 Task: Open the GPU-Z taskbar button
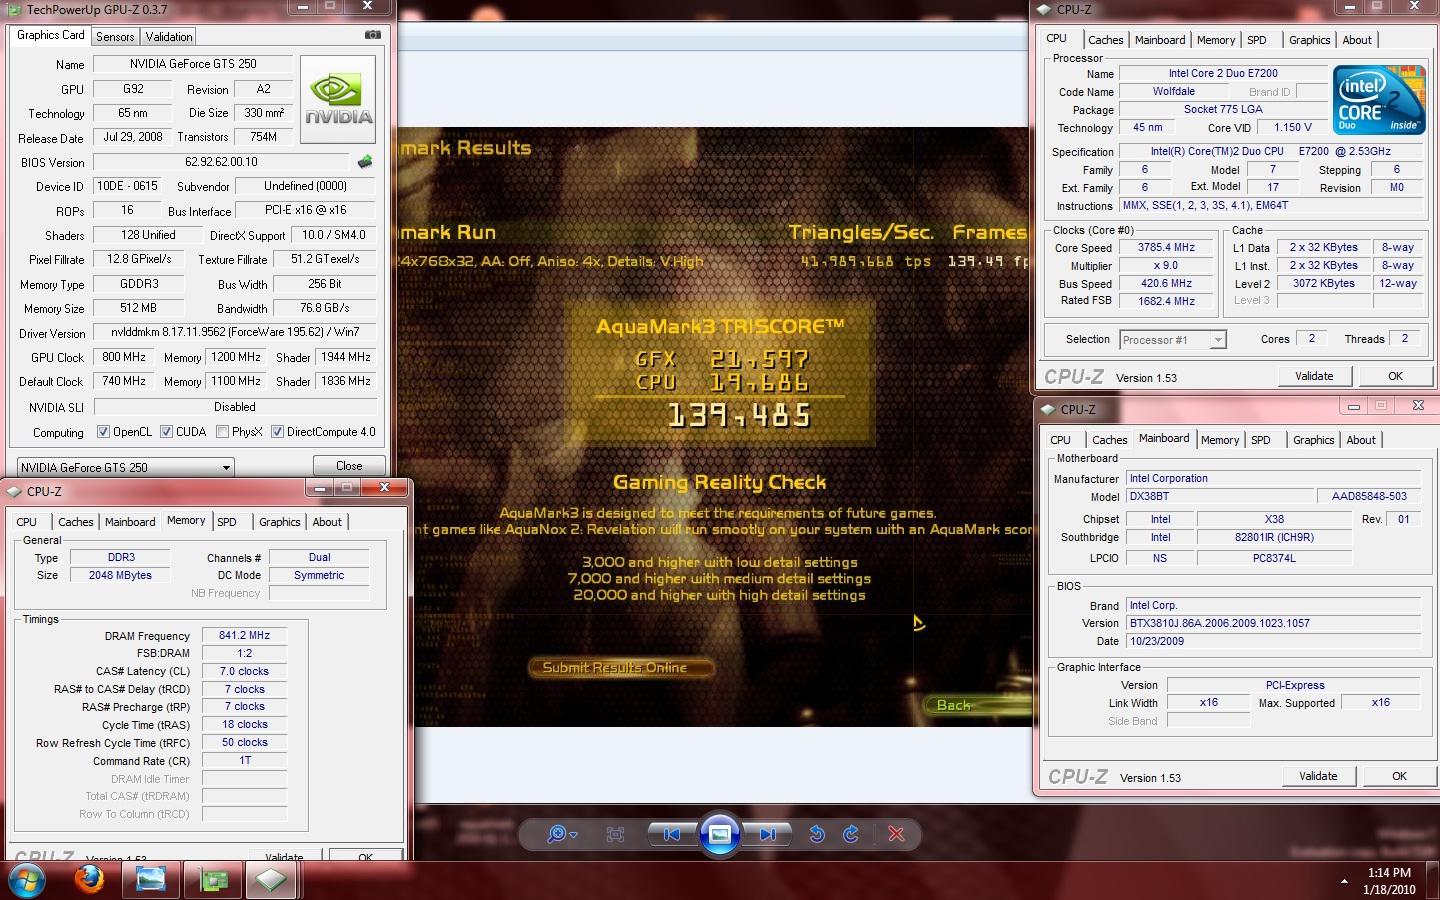(x=213, y=880)
